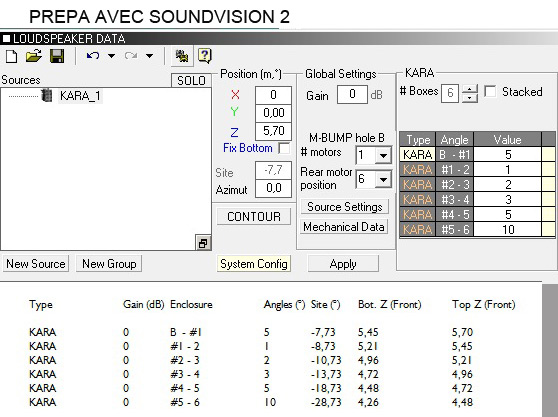The image size is (558, 417).
Task: Click value 10 in #5 - 6 row
Action: pos(507,229)
